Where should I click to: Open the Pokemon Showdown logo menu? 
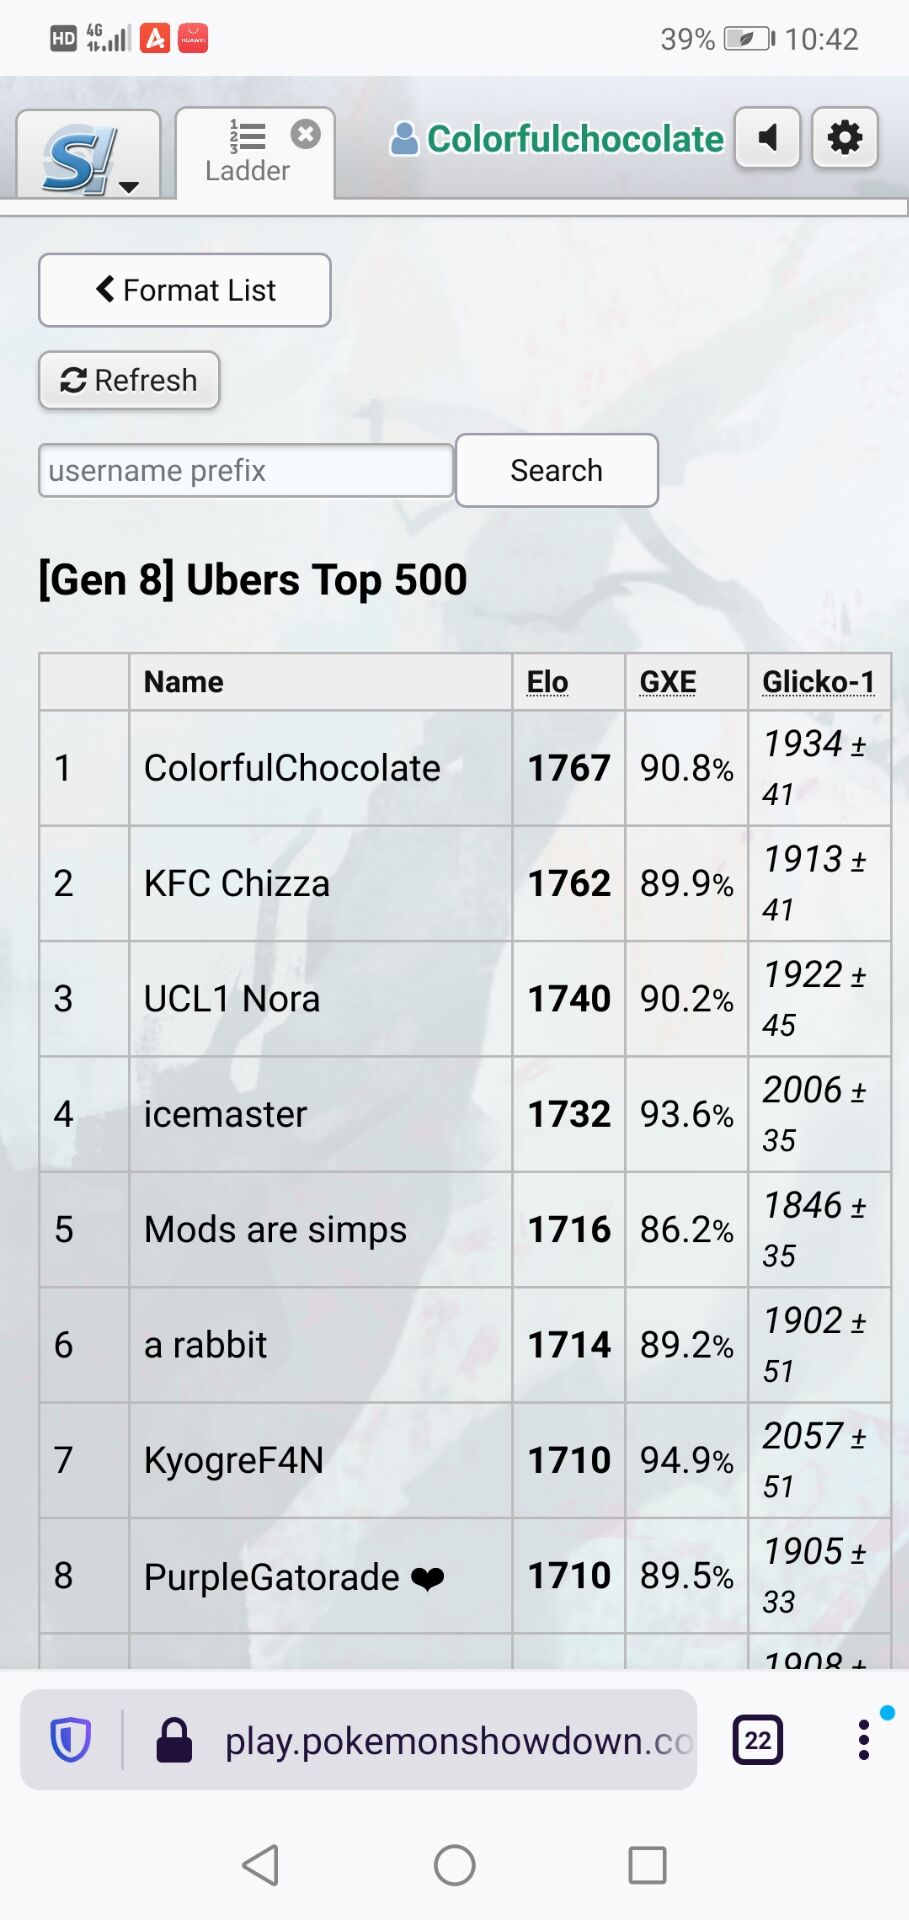point(88,157)
